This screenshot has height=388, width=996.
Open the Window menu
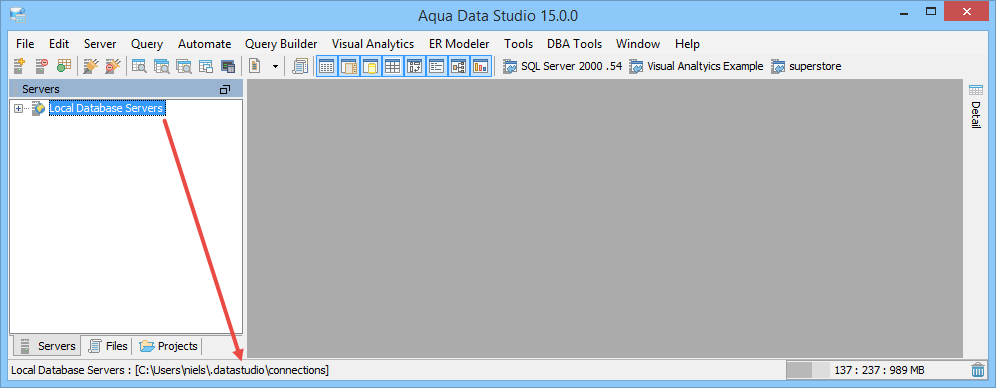point(638,44)
